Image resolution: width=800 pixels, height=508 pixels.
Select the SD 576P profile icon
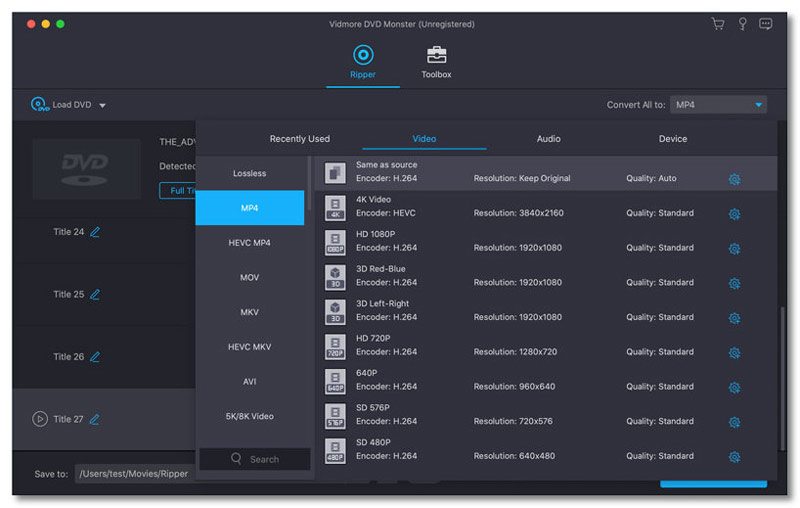335,416
